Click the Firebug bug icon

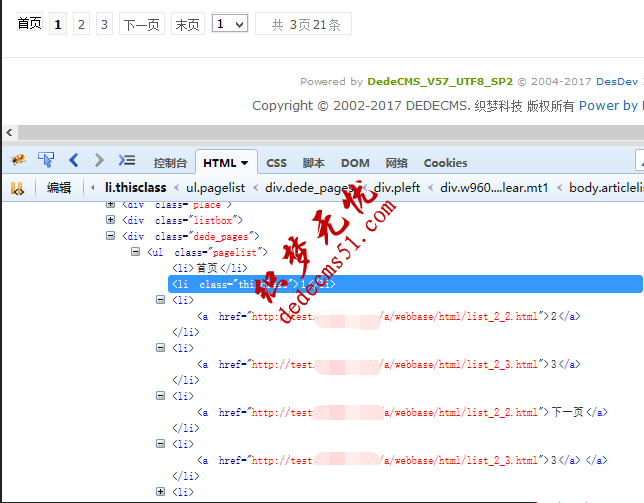coord(18,159)
